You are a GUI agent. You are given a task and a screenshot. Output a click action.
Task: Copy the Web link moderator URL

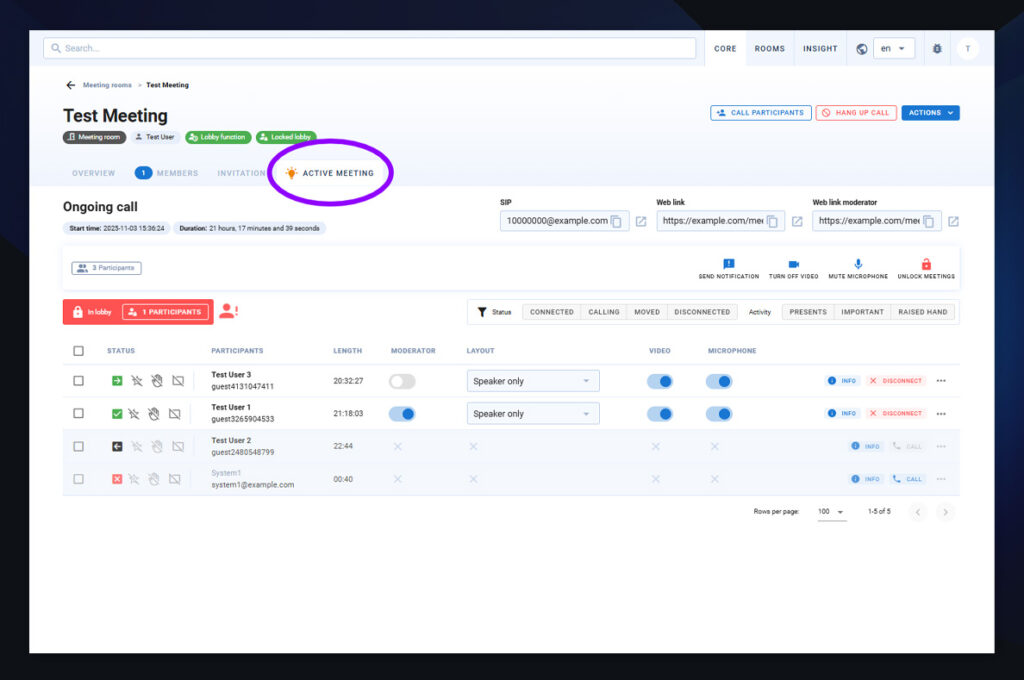[x=929, y=221]
